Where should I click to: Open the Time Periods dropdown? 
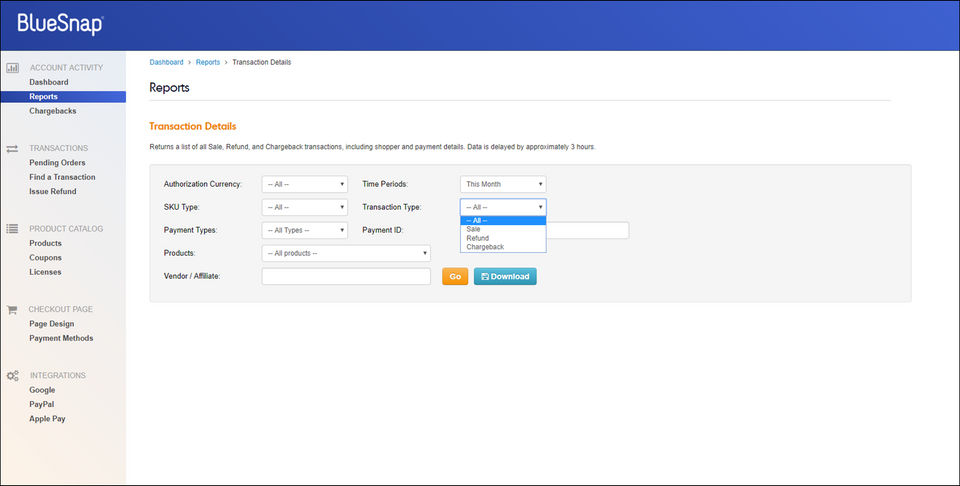503,184
